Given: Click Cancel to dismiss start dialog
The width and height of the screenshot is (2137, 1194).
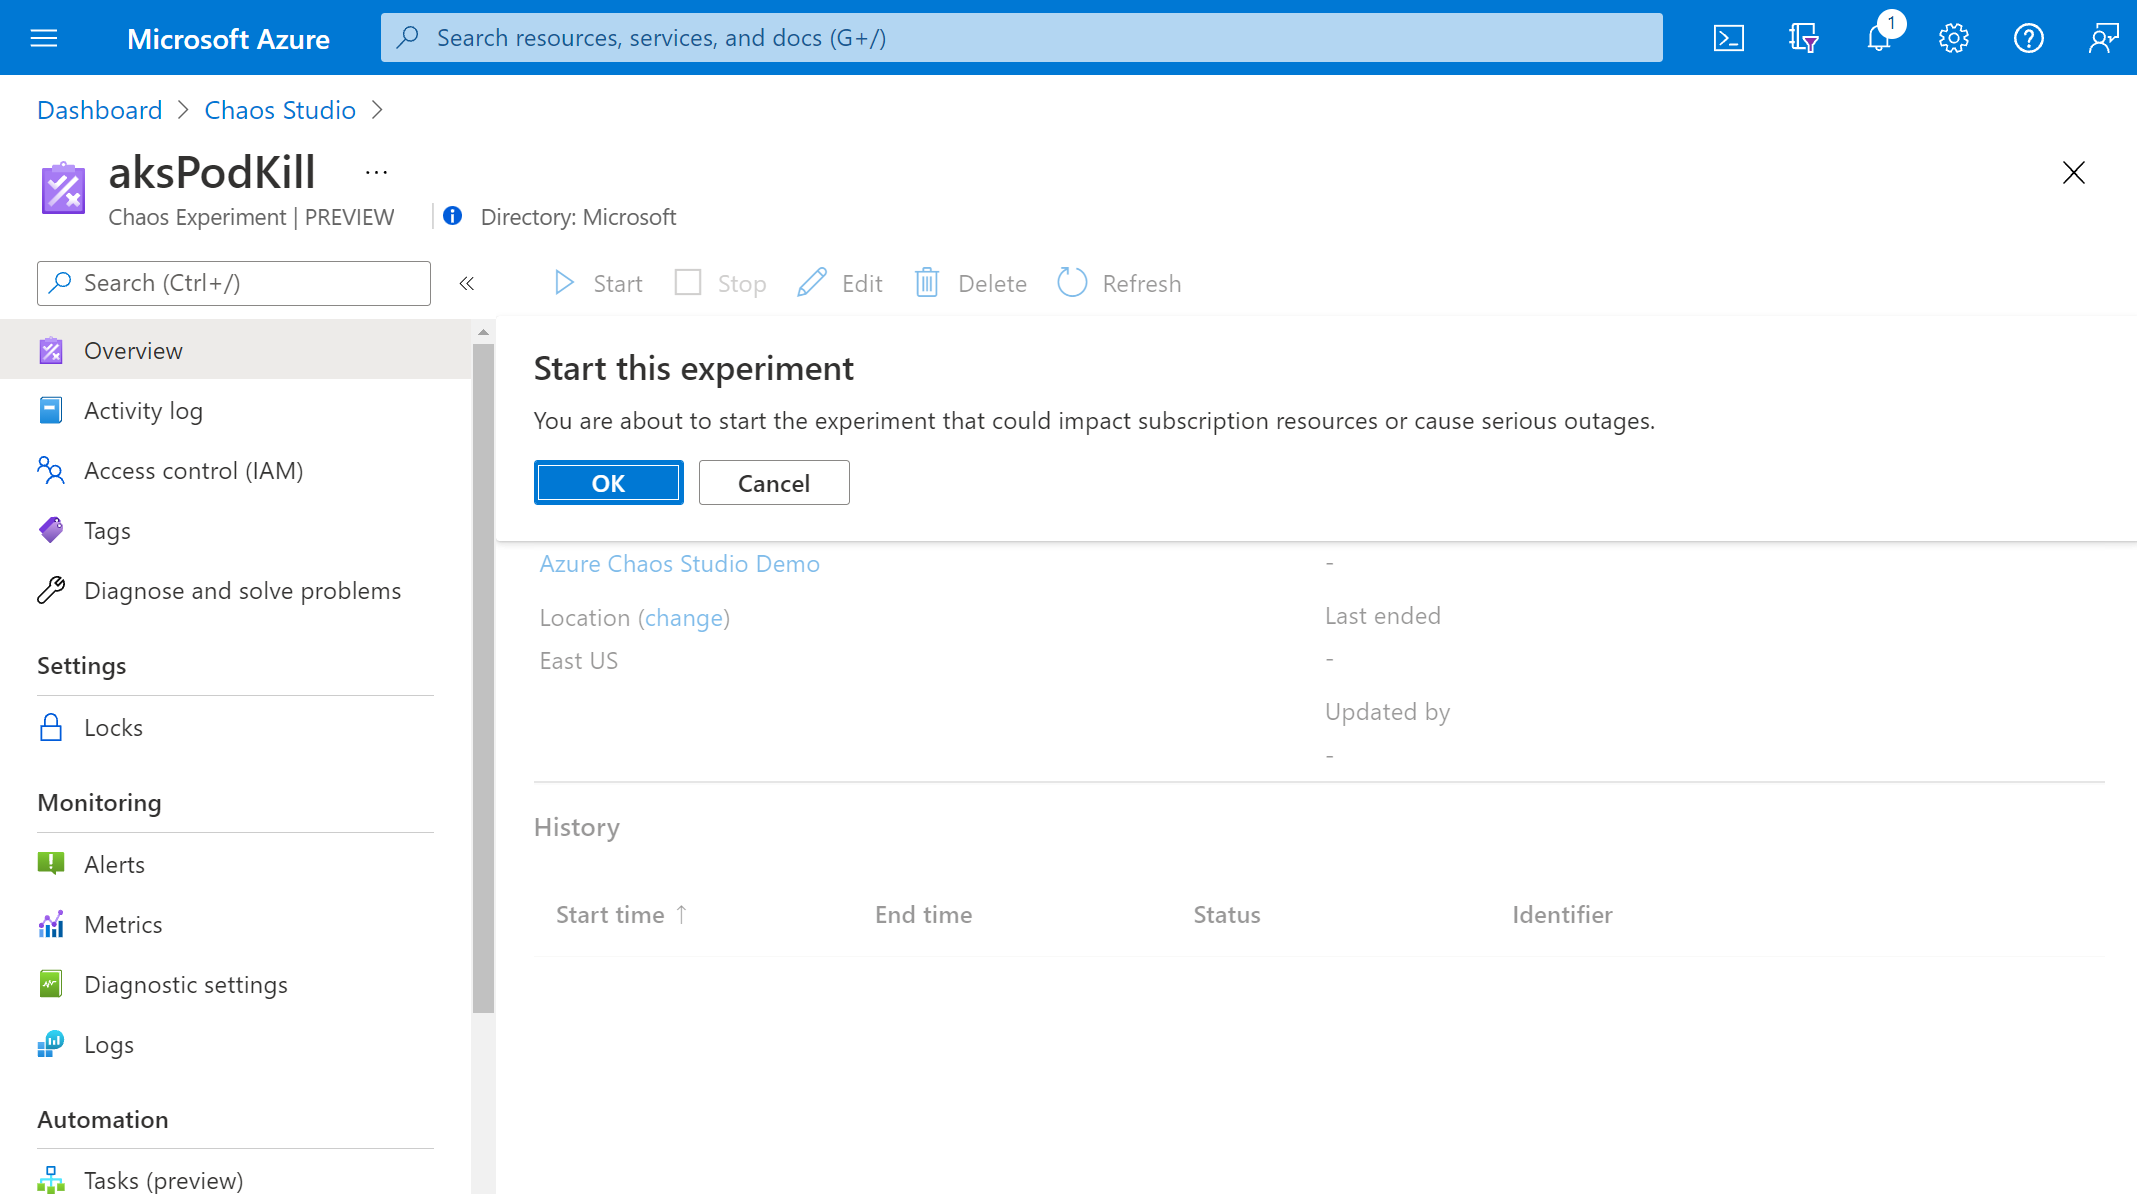Looking at the screenshot, I should click(x=773, y=481).
